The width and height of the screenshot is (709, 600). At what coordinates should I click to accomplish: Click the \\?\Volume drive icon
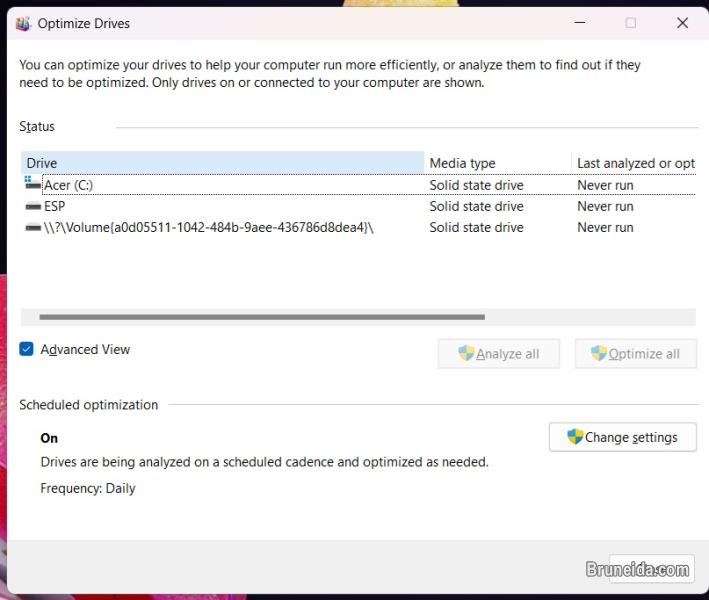[33, 228]
